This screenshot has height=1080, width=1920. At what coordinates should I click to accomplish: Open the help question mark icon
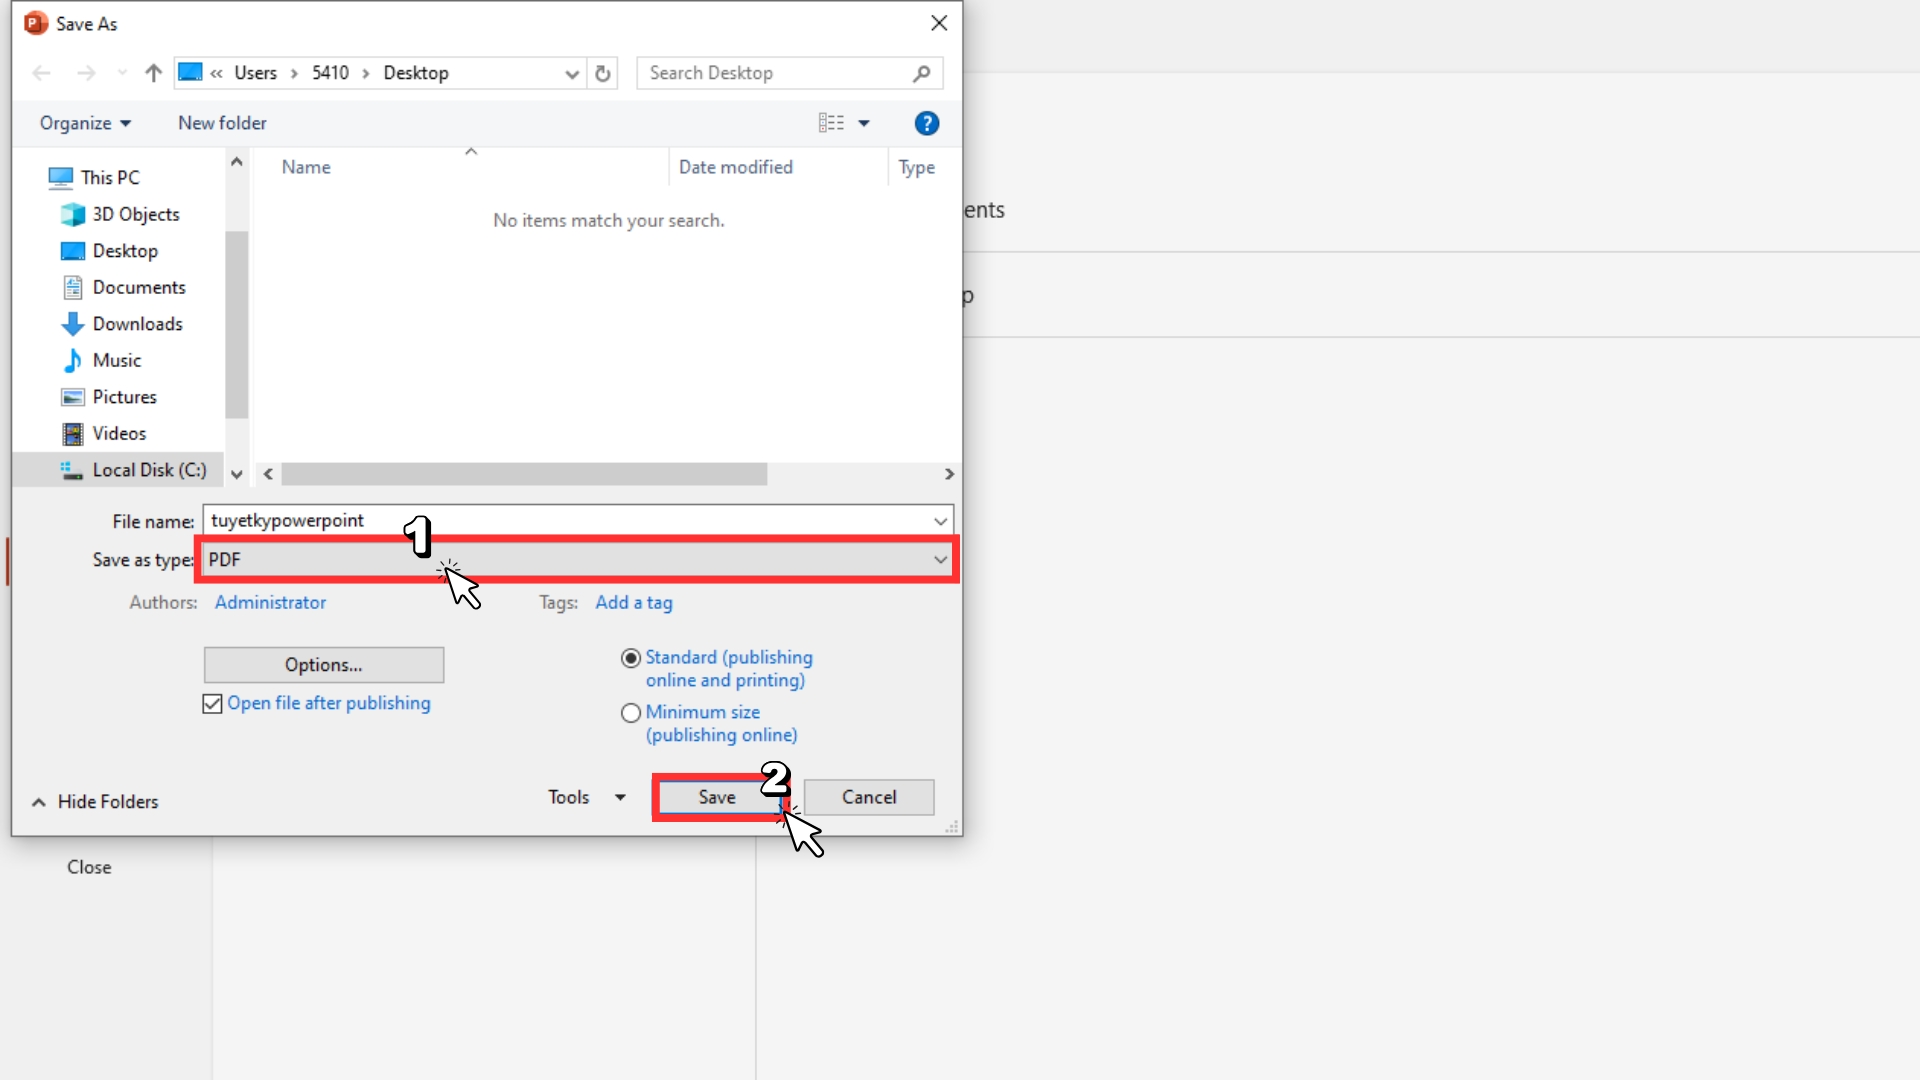pos(926,123)
